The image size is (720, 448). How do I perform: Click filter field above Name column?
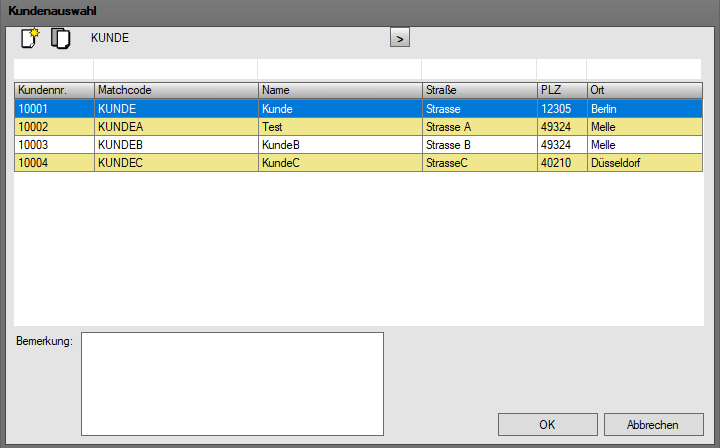pyautogui.click(x=339, y=70)
